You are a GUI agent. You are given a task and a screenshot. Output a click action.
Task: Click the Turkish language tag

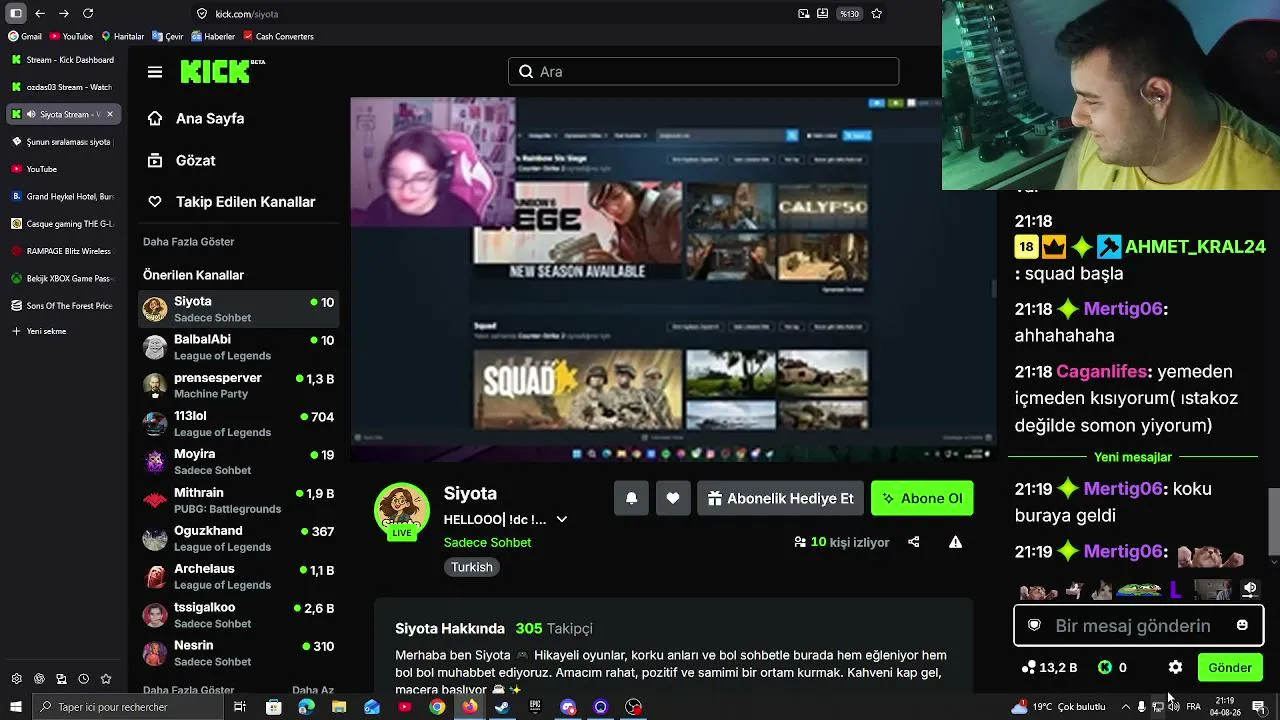pyautogui.click(x=472, y=567)
